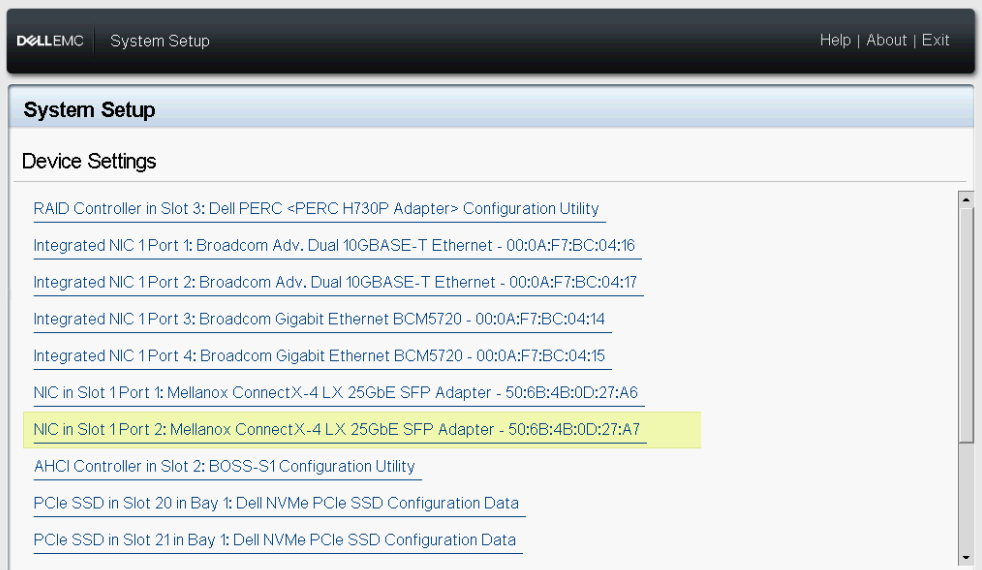Screen dimensions: 982x570
Task: Click the System Setup page heading
Action: coord(89,110)
